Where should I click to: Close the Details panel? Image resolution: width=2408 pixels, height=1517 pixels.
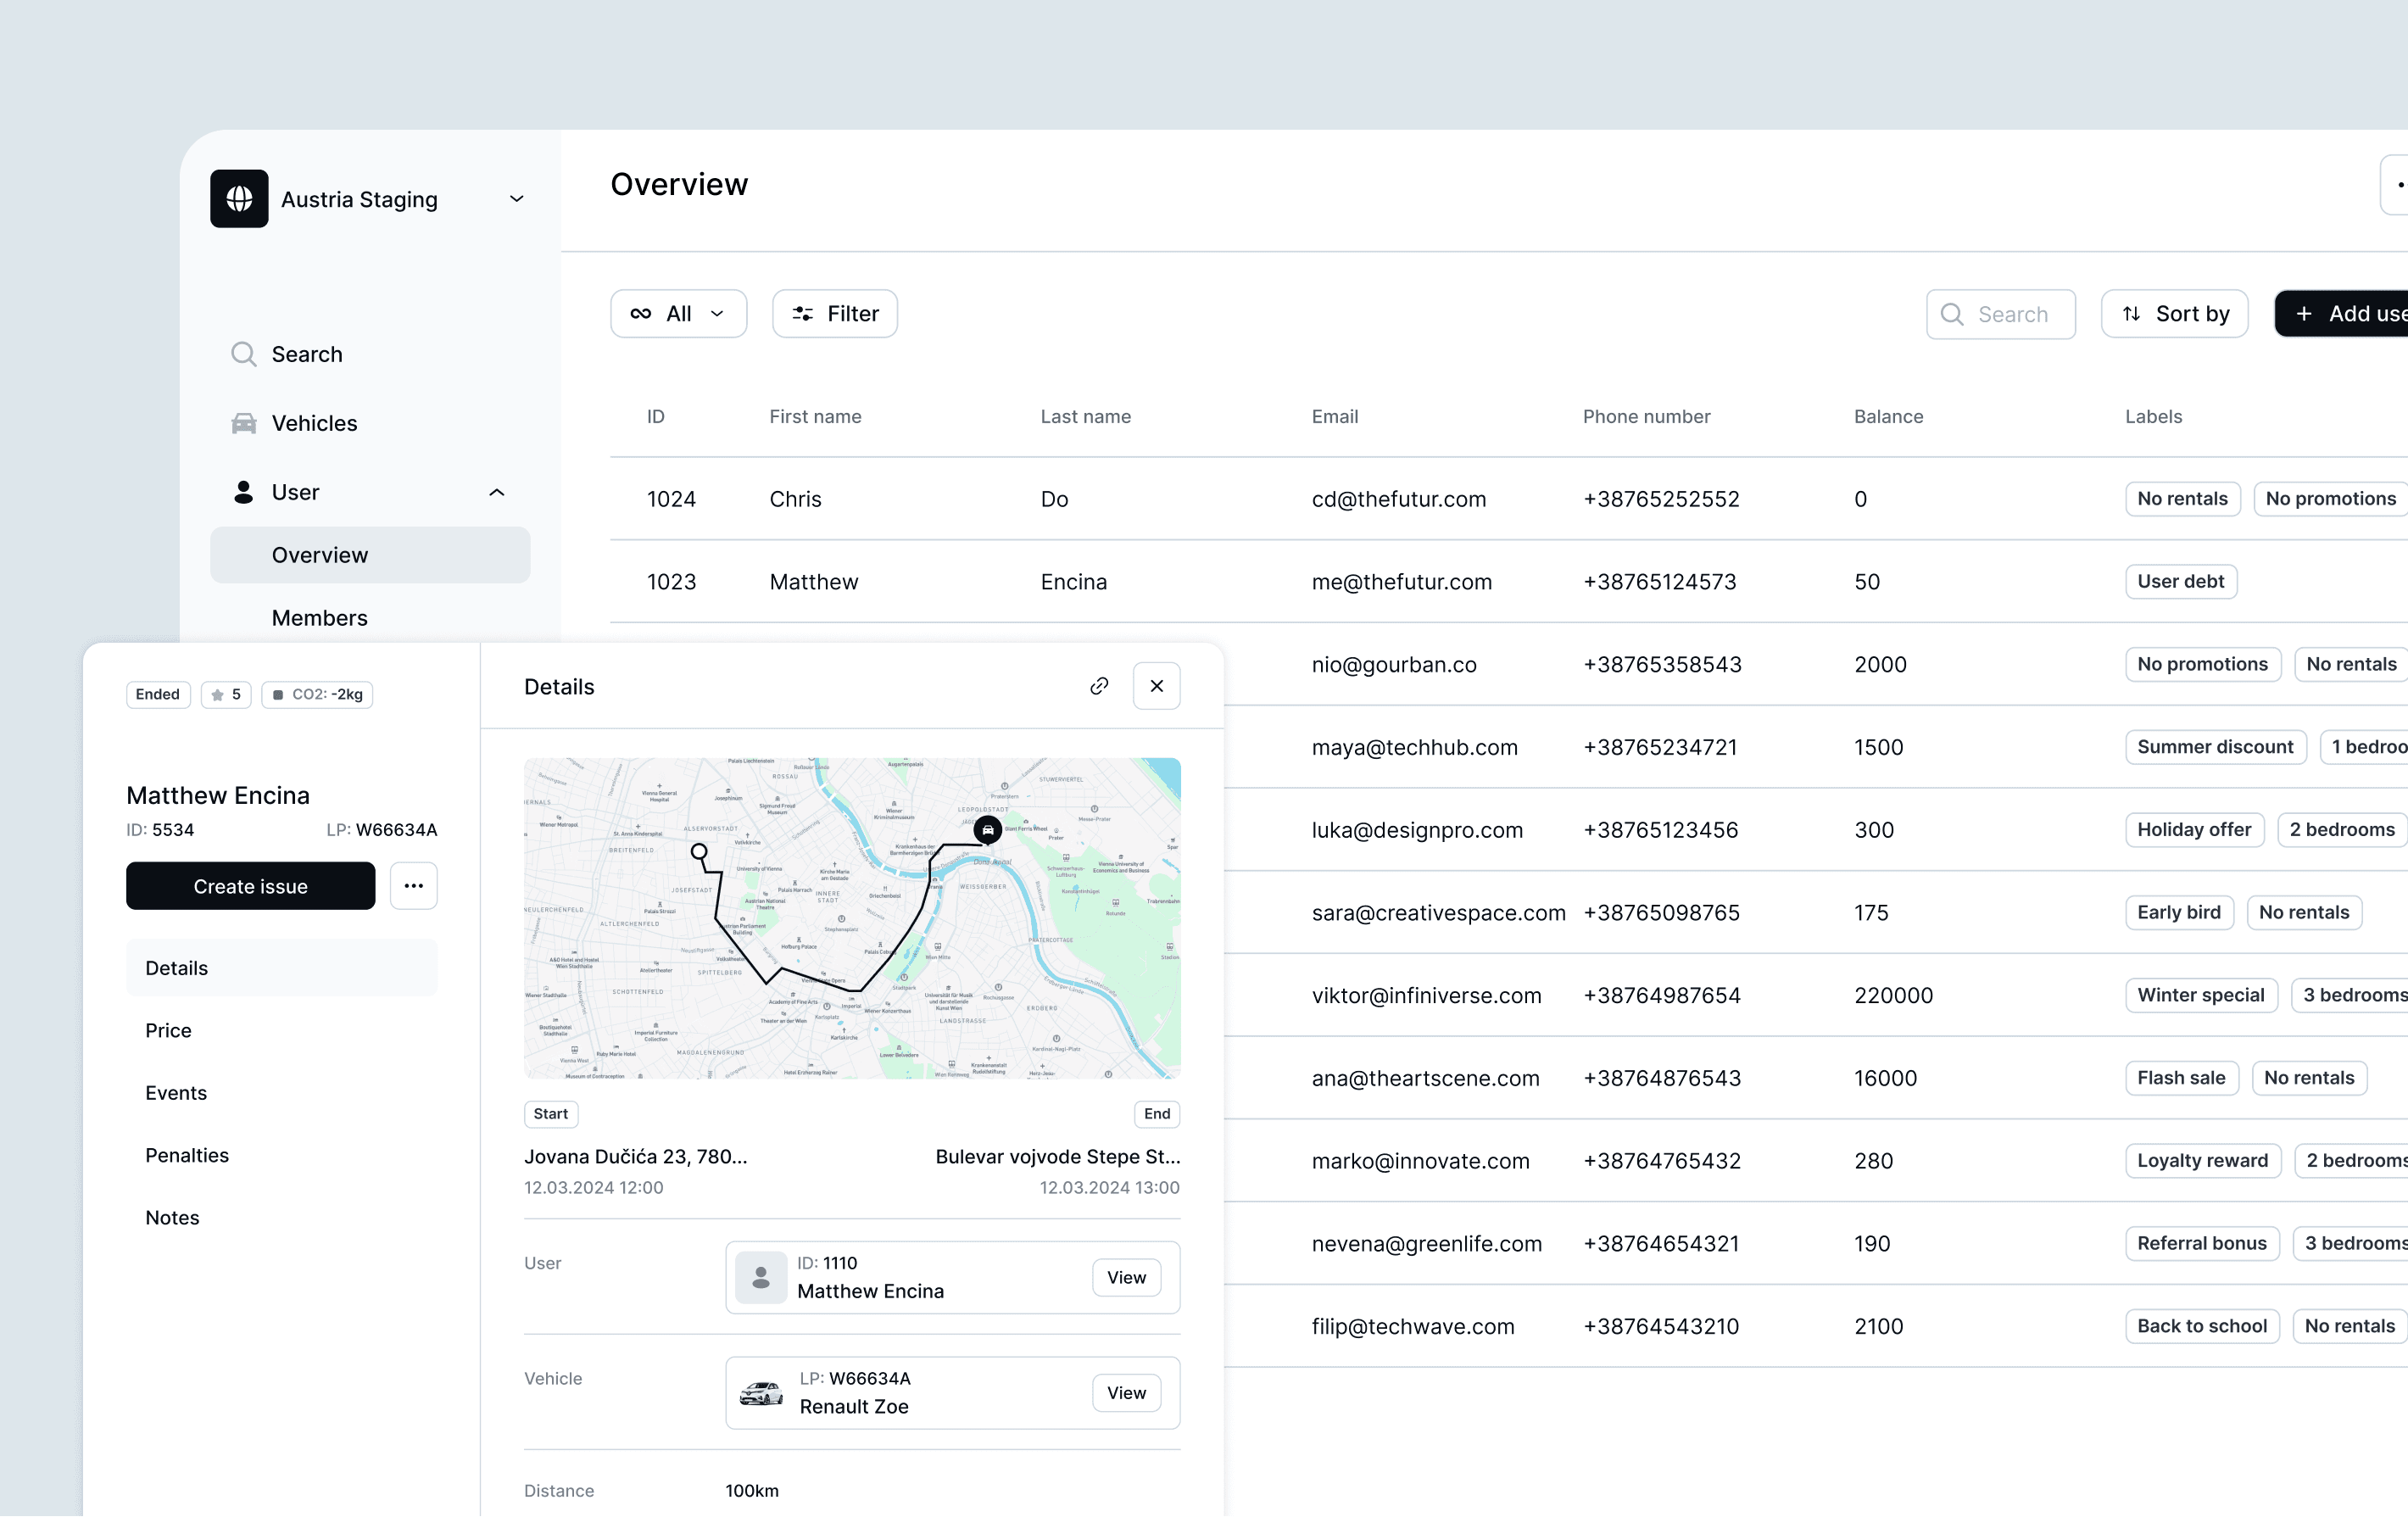click(x=1156, y=686)
